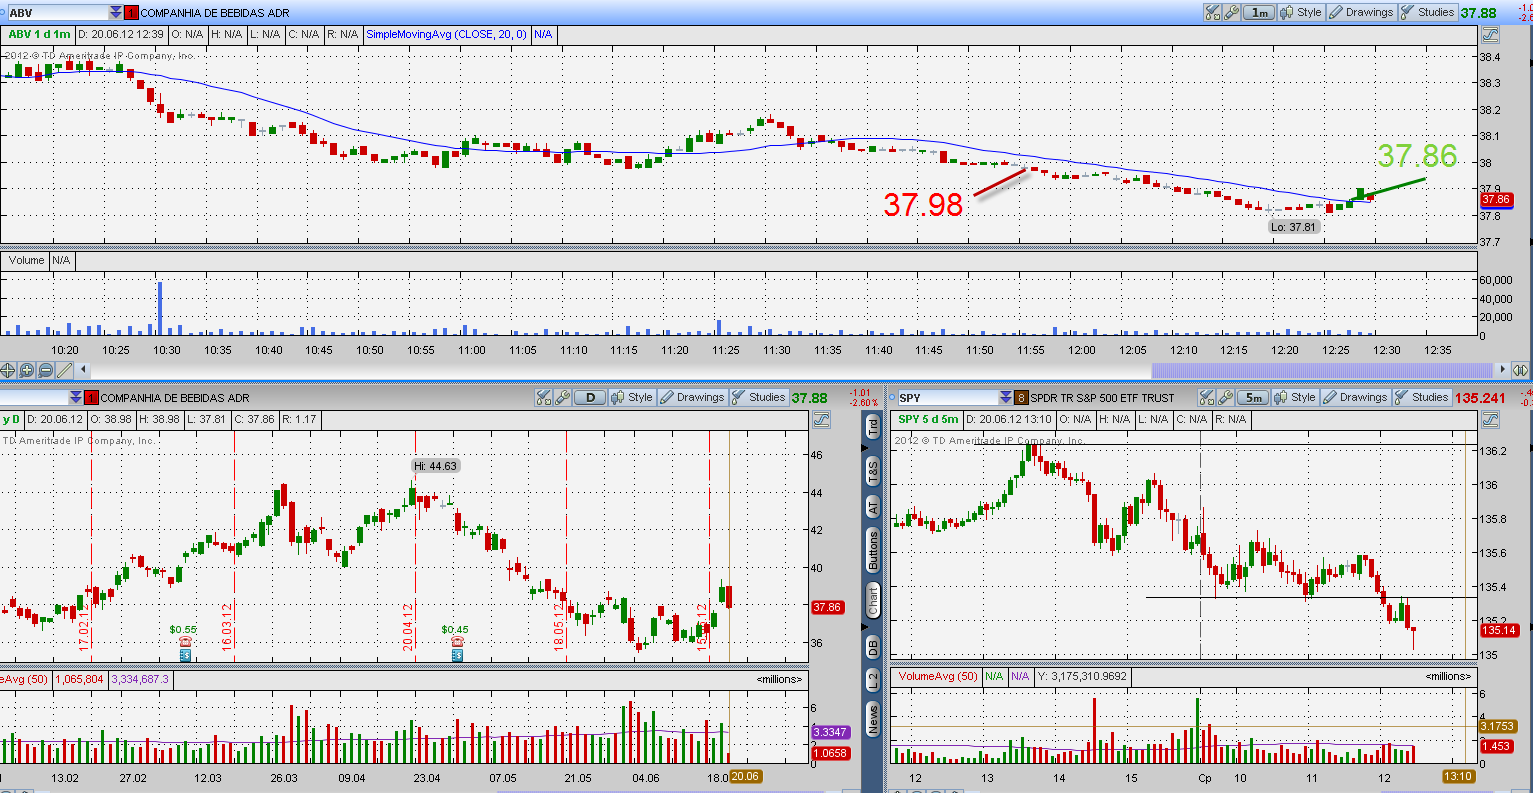
Task: Click the red link box on daily chart
Action: pos(91,397)
